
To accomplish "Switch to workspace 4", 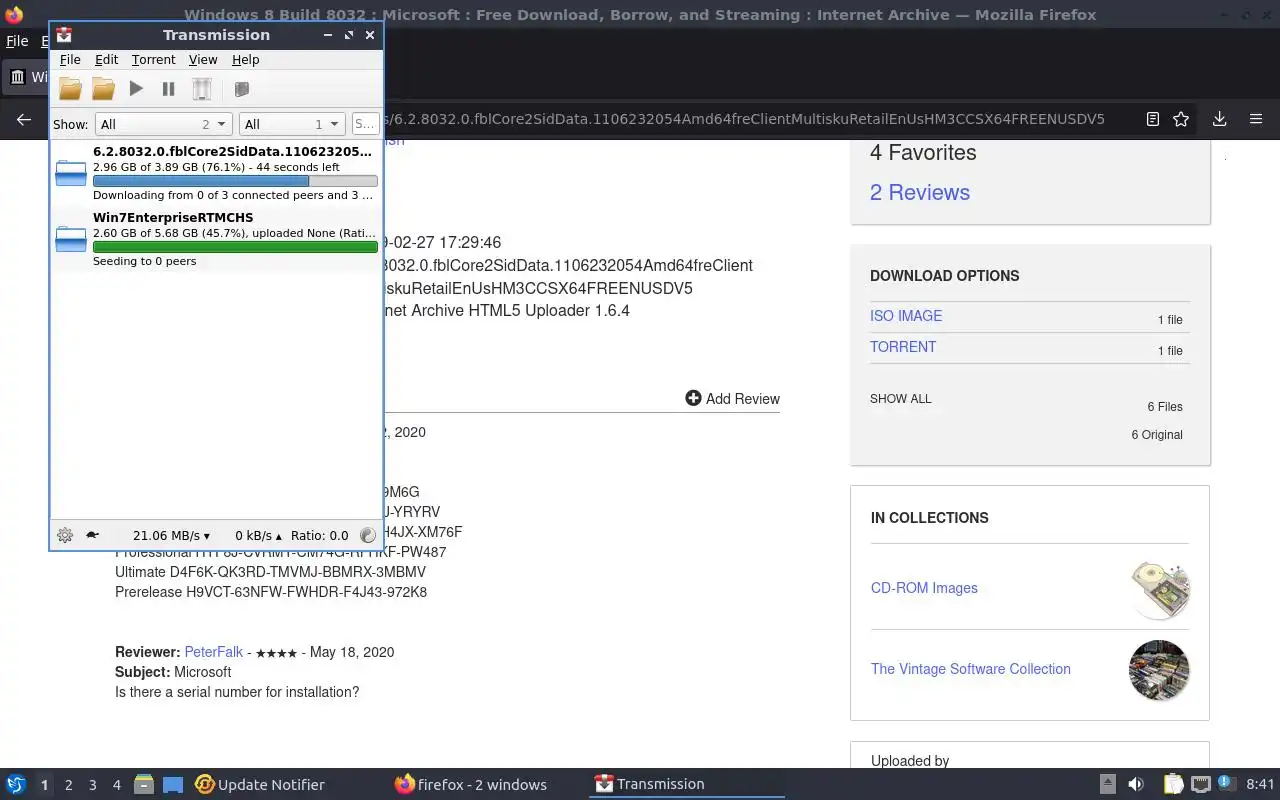I will 116,785.
